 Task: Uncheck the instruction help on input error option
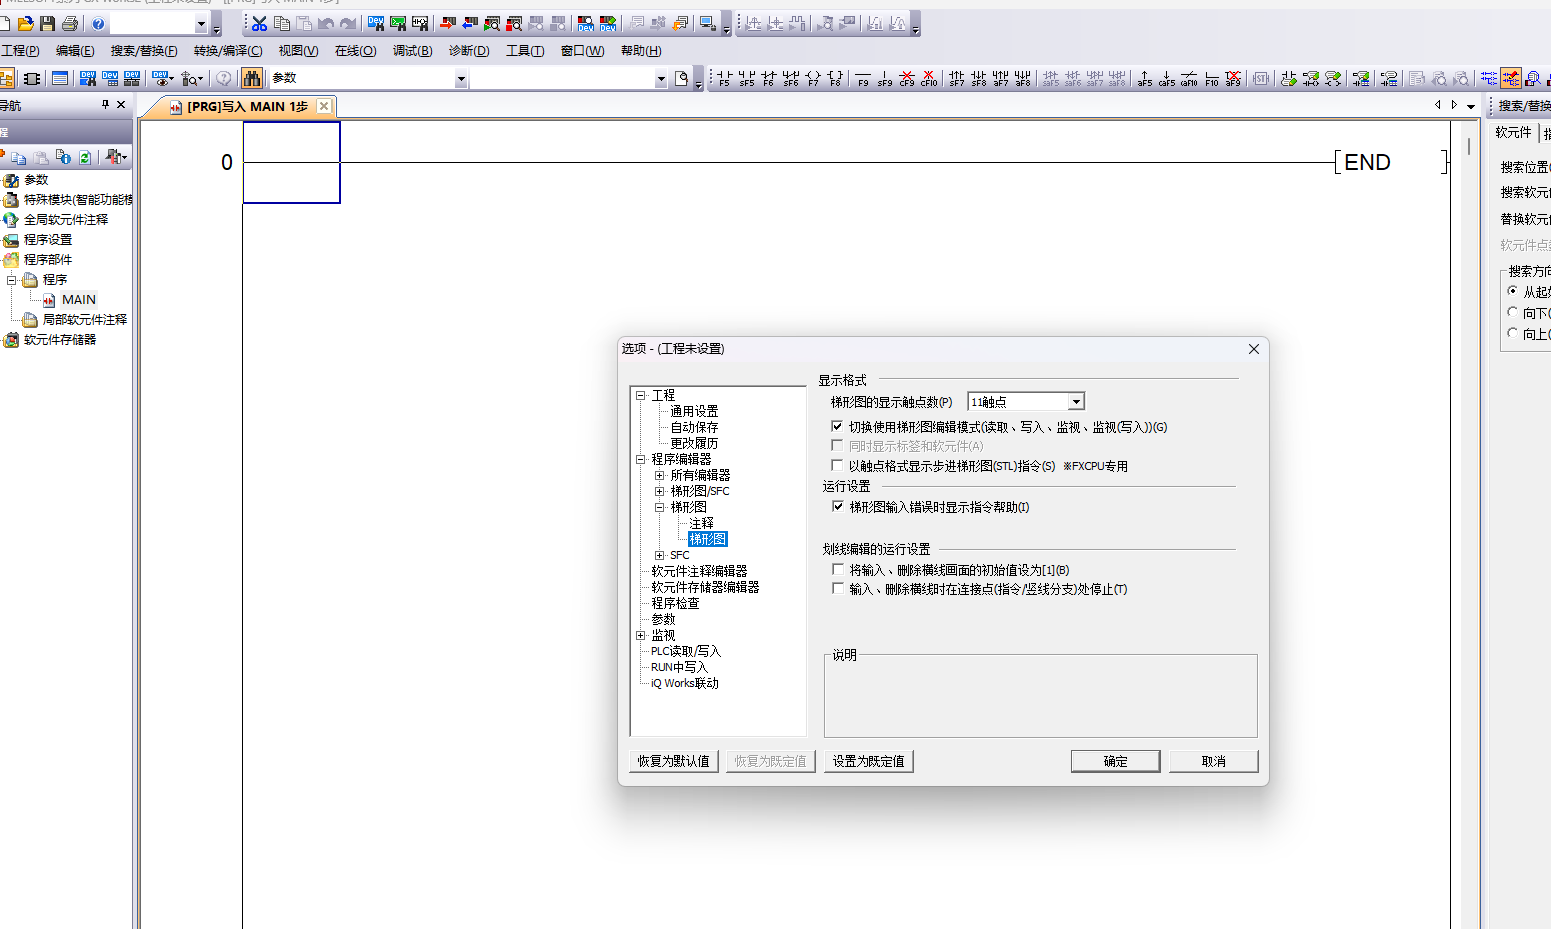point(838,507)
